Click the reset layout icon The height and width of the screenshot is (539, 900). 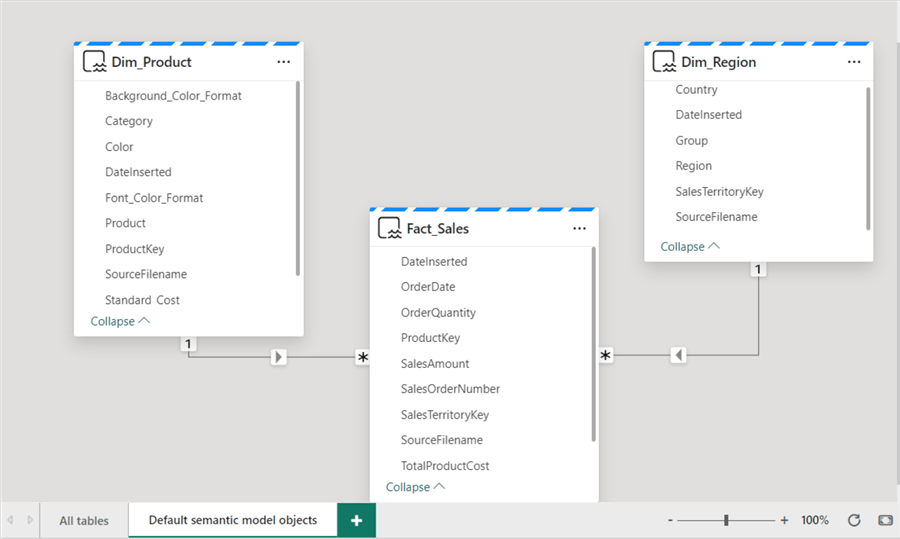click(x=854, y=520)
